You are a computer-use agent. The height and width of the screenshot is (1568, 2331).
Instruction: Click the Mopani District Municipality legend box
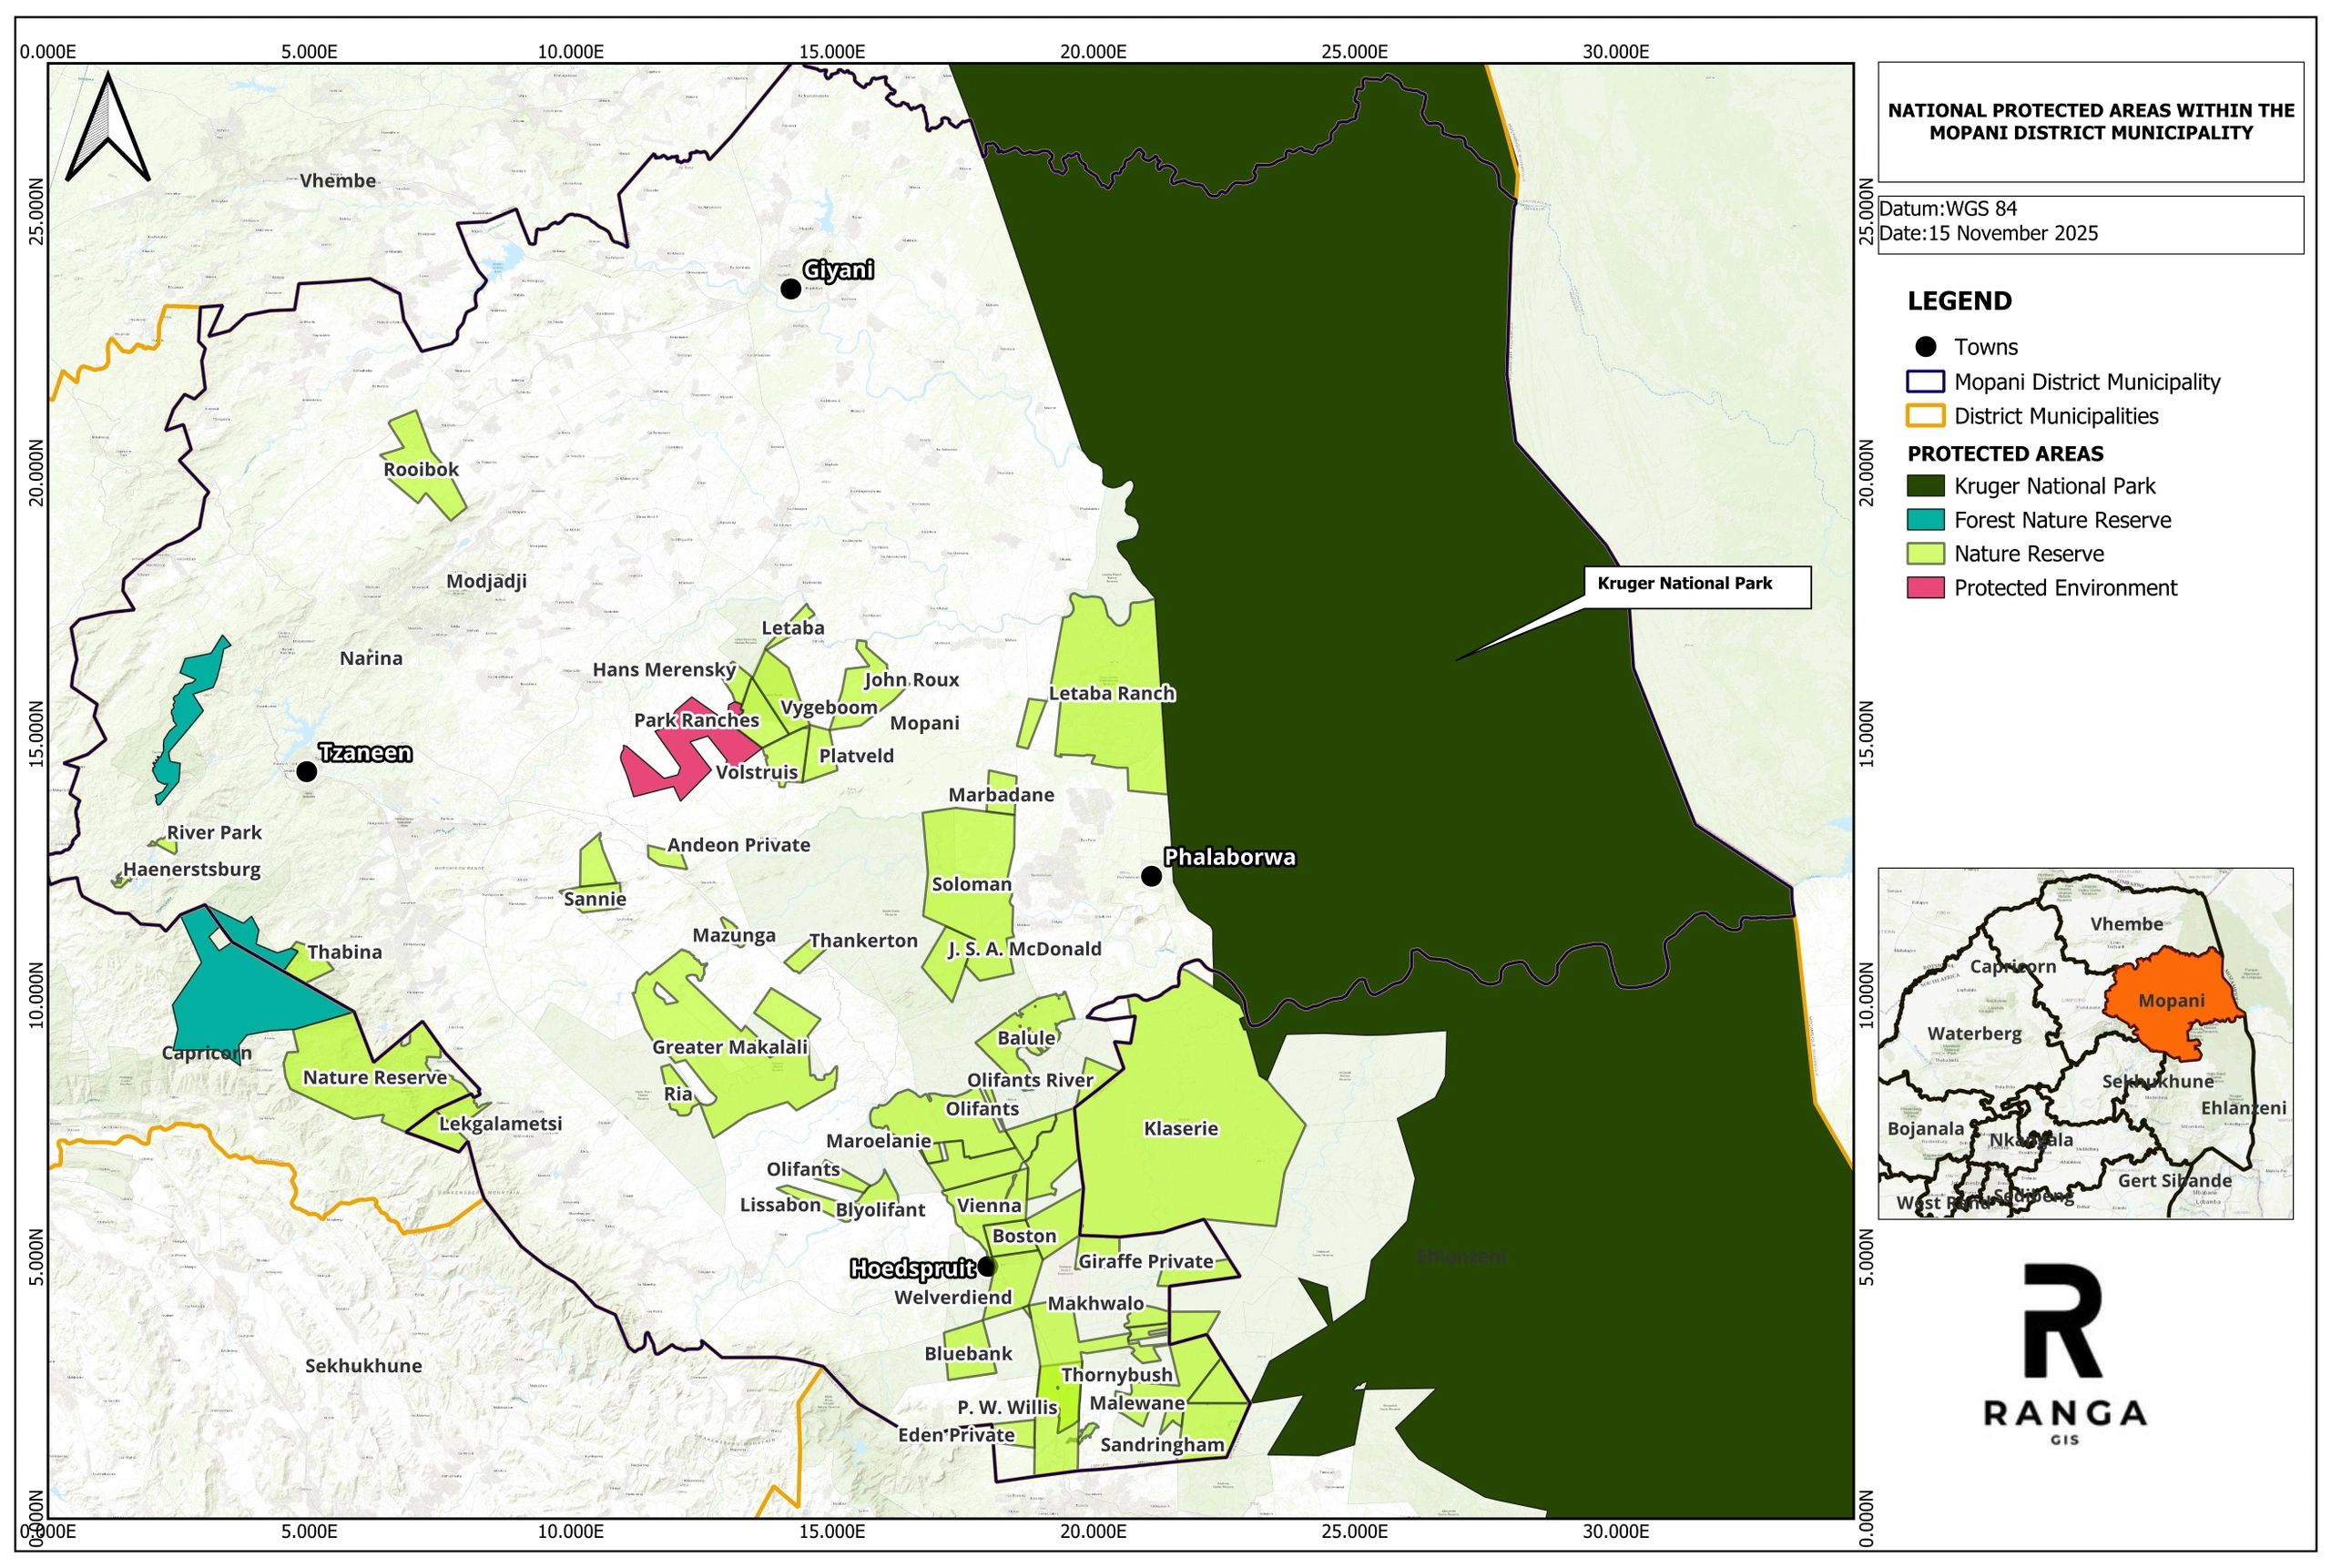tap(1925, 382)
